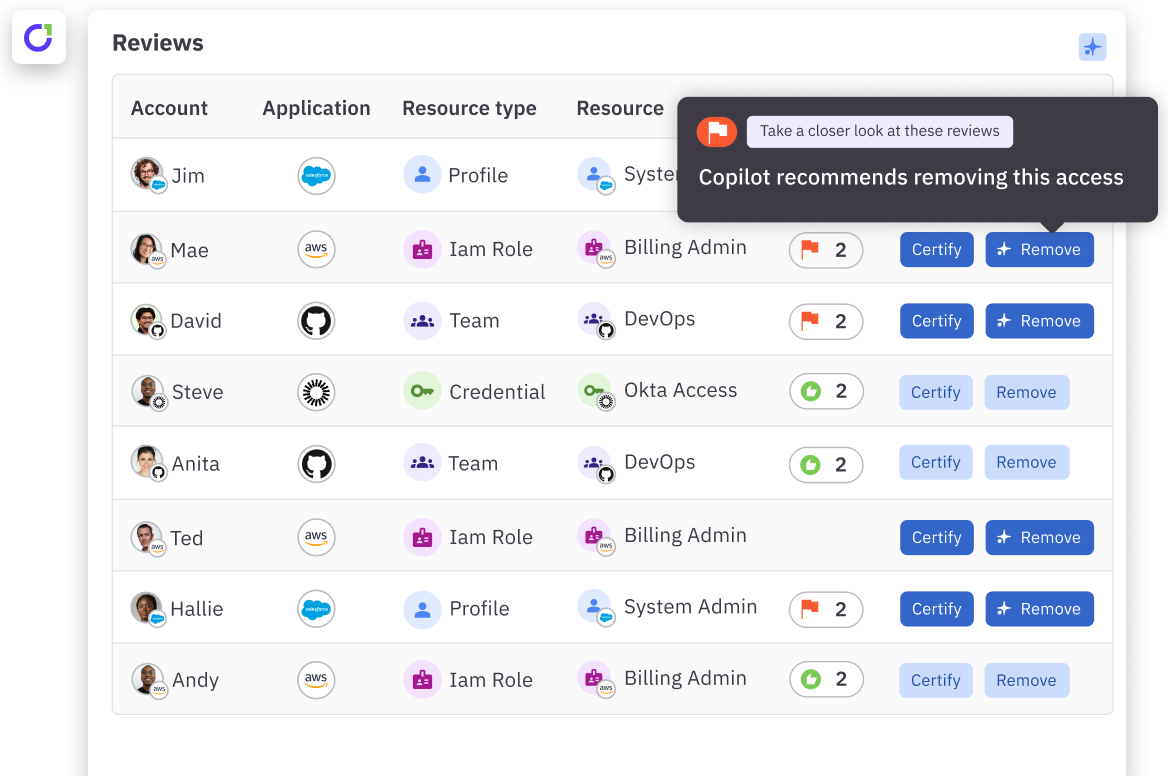Click the Resource type column header
This screenshot has height=776, width=1168.
tap(469, 108)
